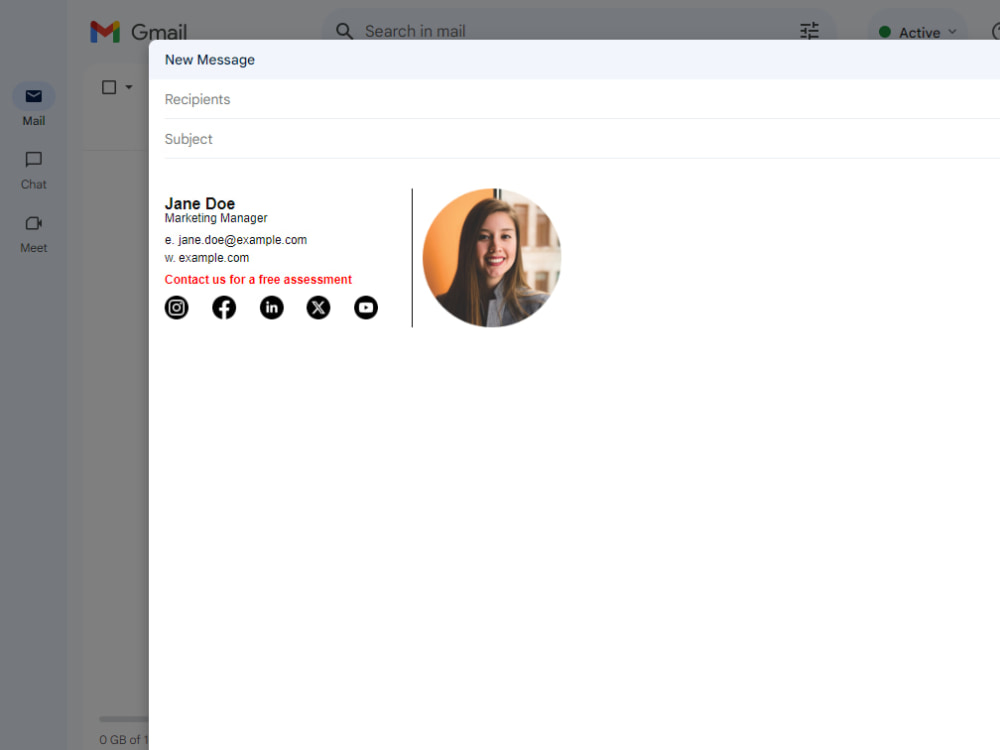Click the 'Jane Doe' name text
Viewport: 1000px width, 750px height.
tap(200, 203)
